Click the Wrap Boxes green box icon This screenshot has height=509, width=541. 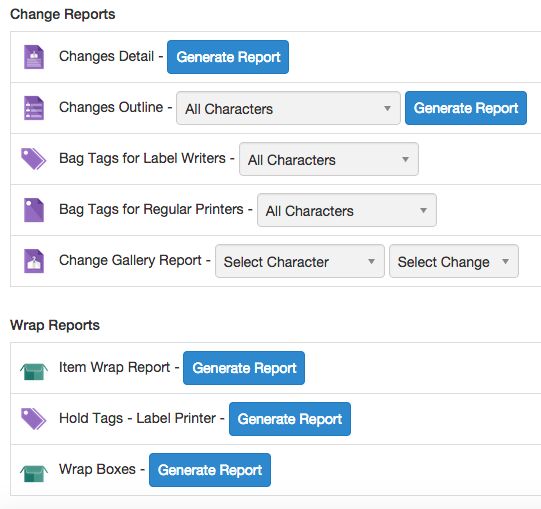click(34, 473)
